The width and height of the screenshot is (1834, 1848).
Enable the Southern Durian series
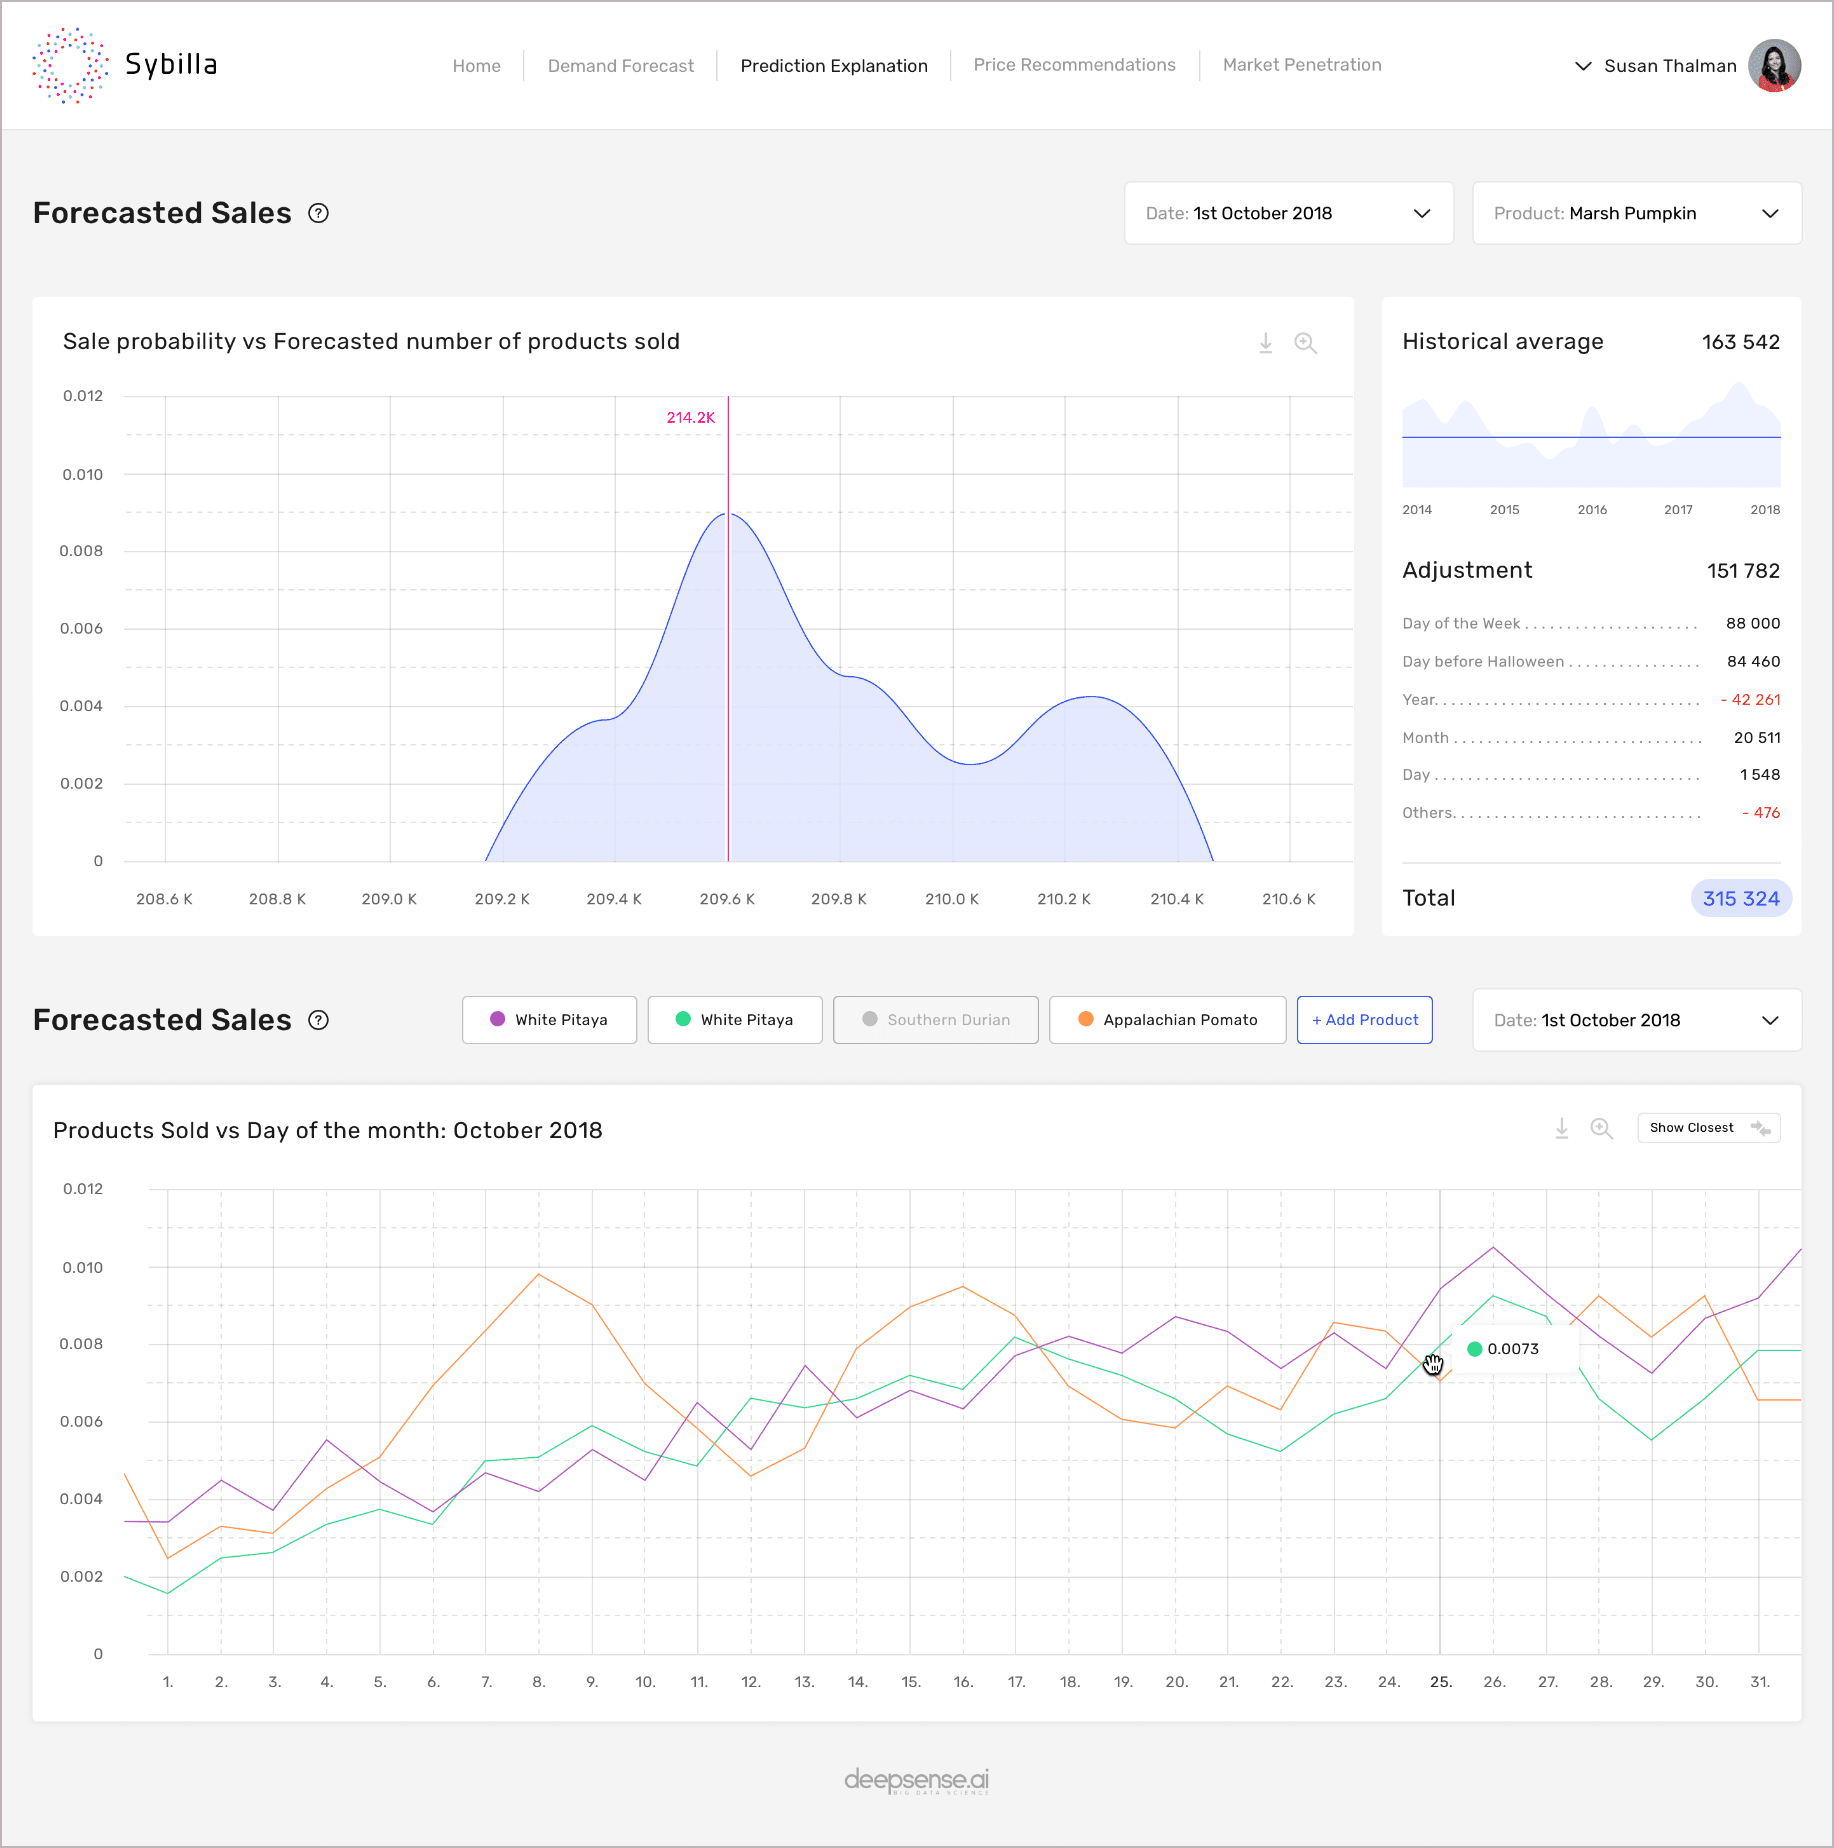tap(936, 1020)
